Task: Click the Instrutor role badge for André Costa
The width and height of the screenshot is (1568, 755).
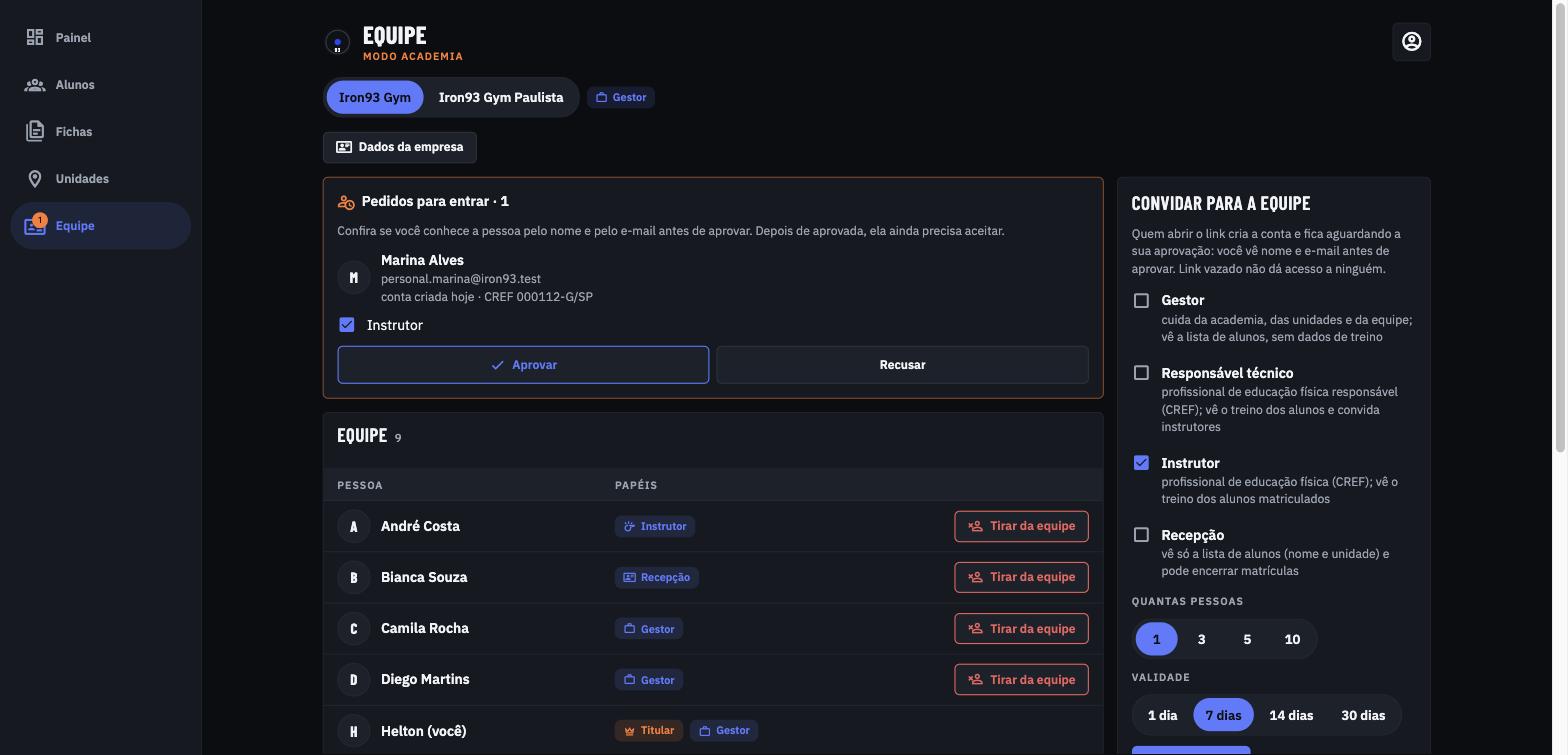Action: [655, 526]
